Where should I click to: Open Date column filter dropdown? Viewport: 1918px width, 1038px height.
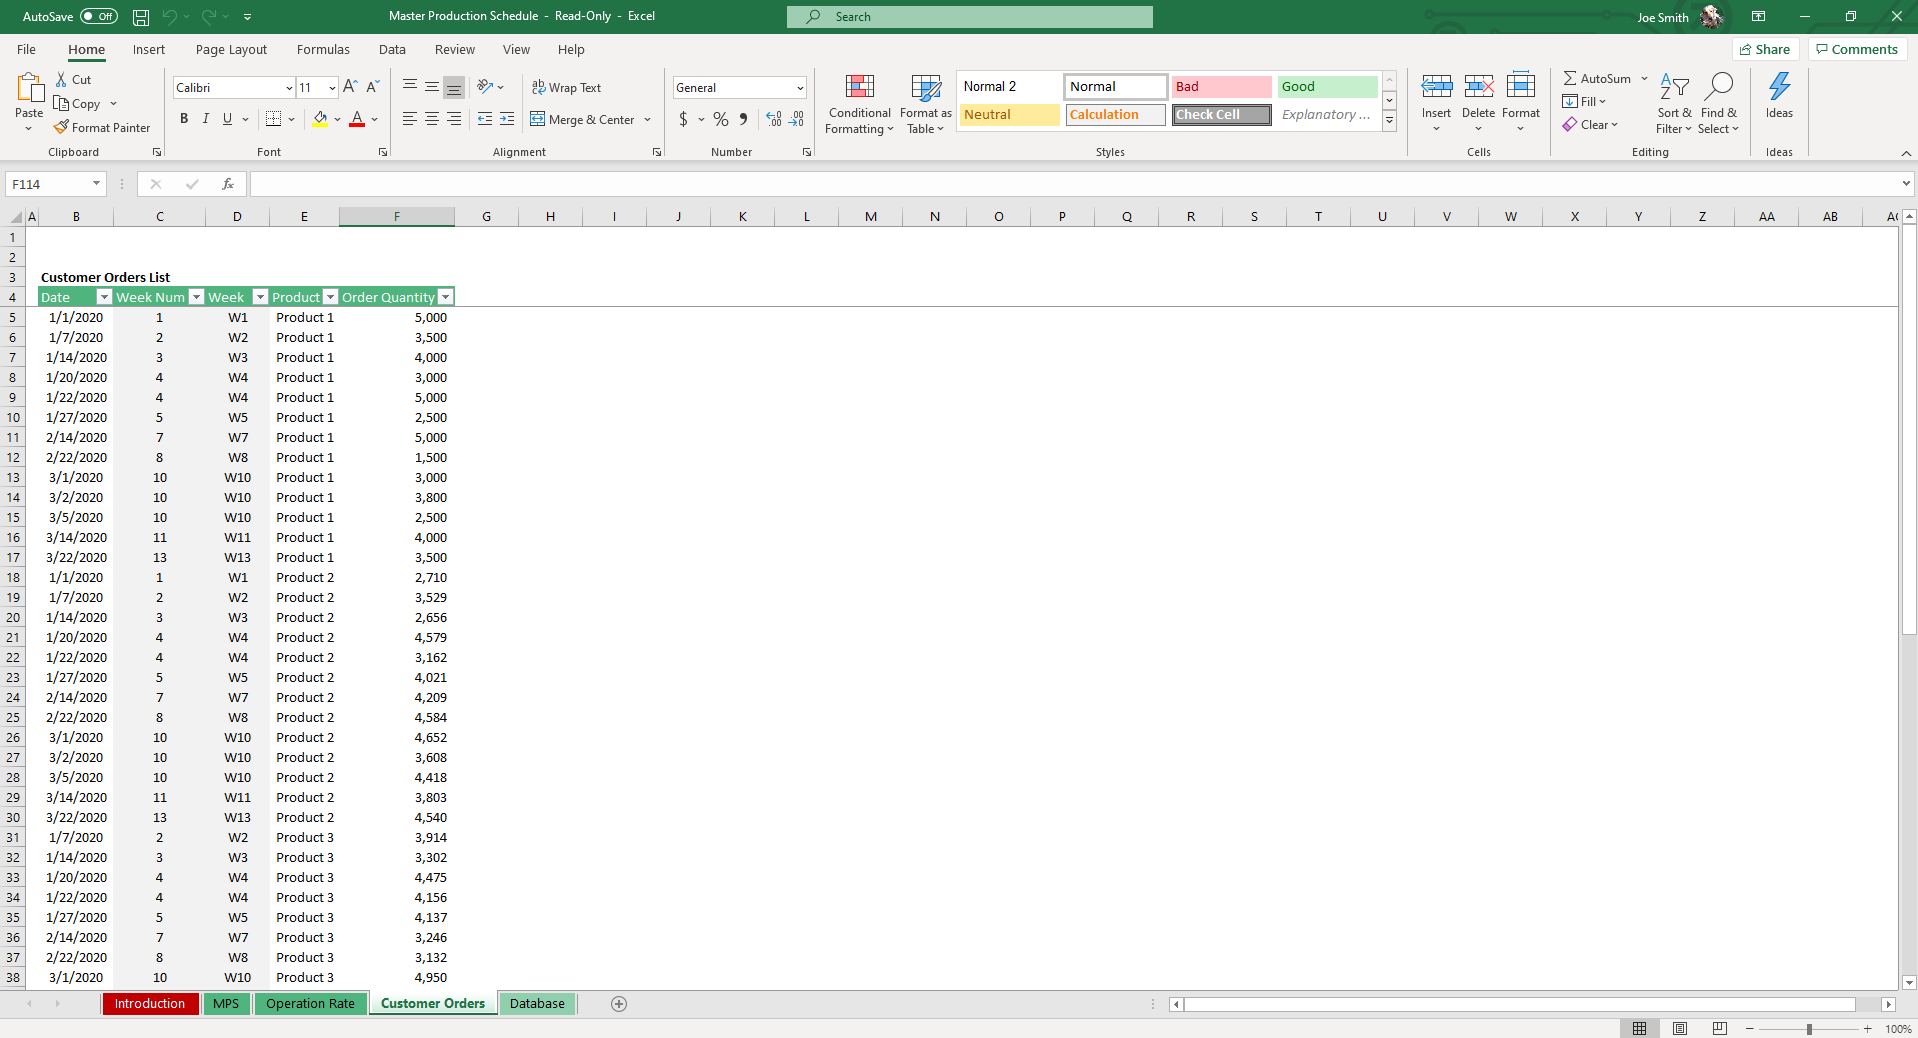coord(103,297)
